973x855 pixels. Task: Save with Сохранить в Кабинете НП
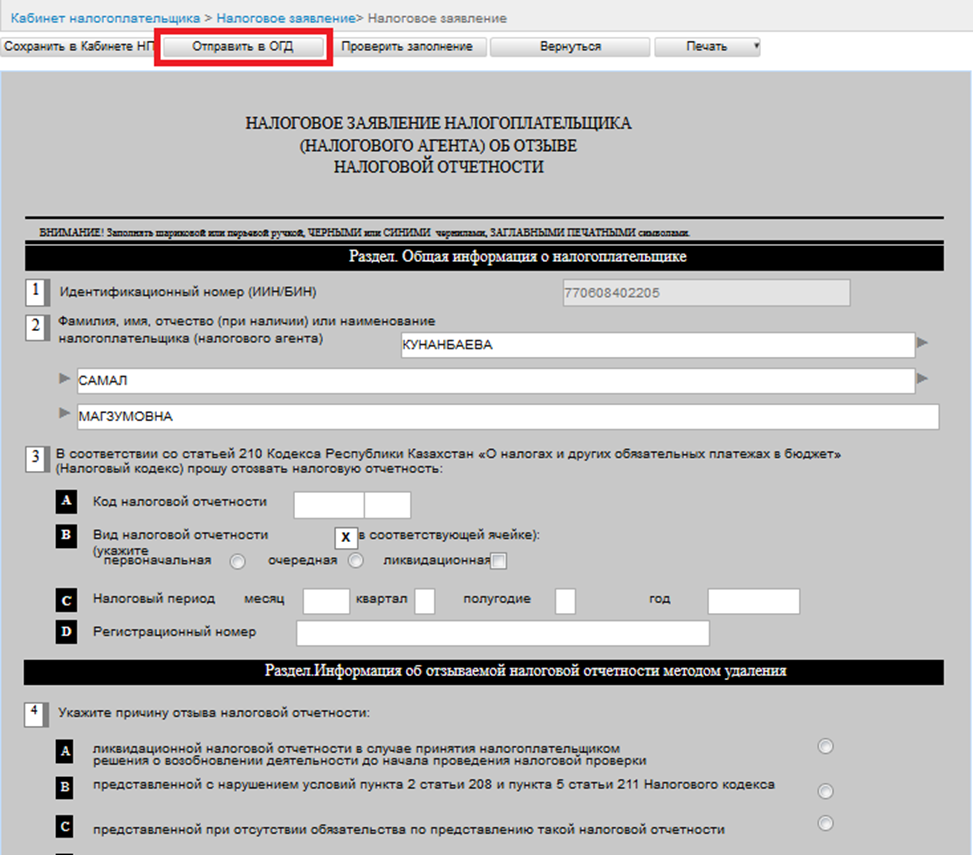pyautogui.click(x=77, y=47)
